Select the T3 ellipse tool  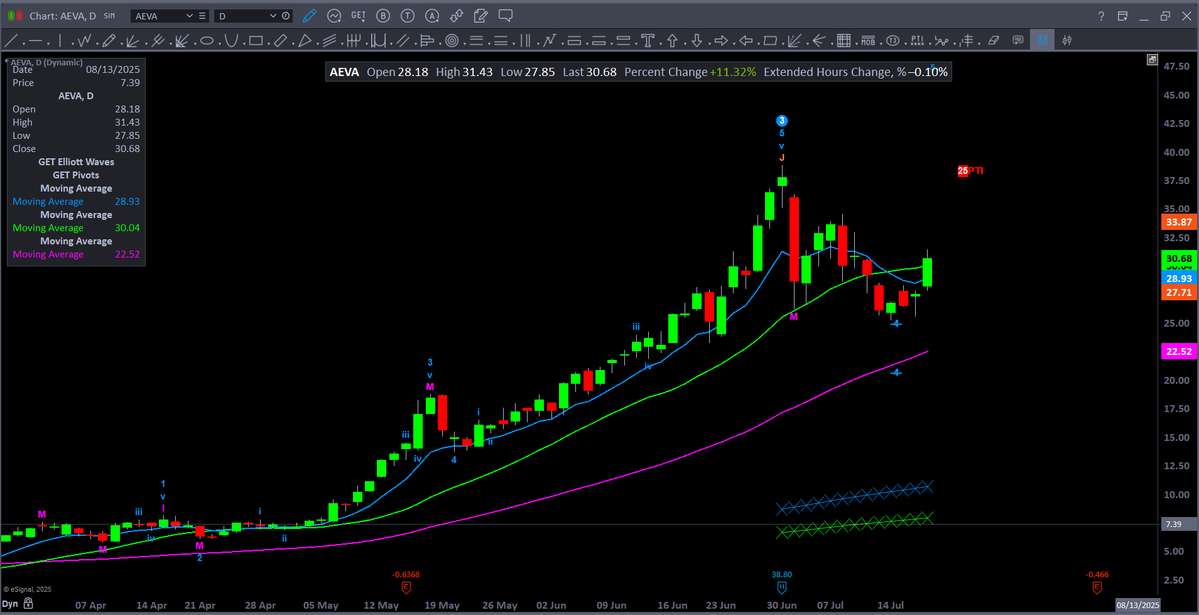tap(892, 41)
